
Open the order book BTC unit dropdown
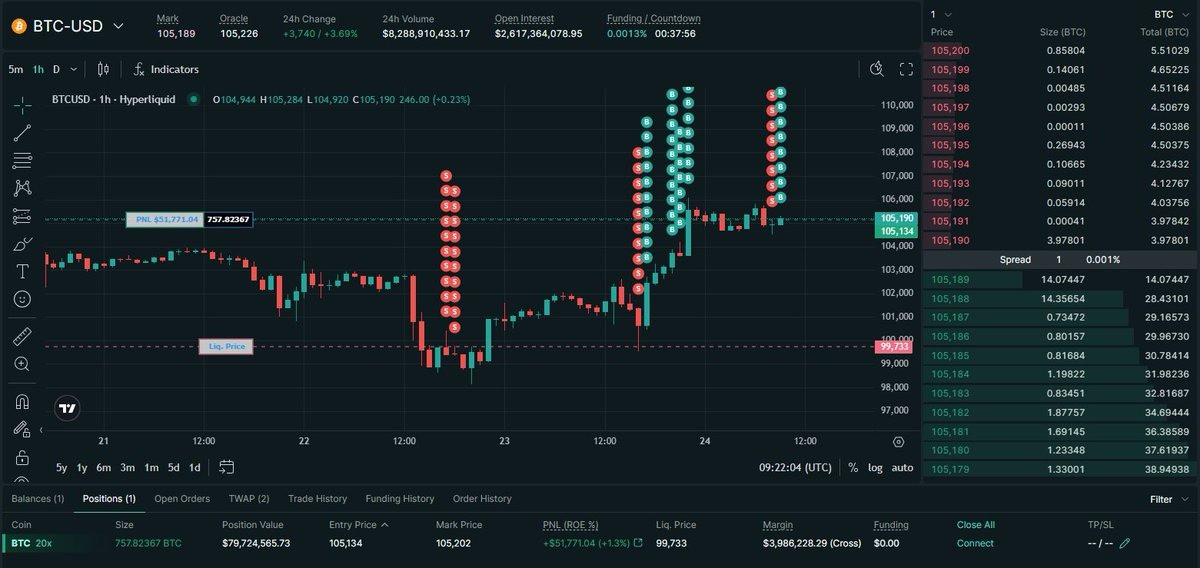click(1170, 14)
